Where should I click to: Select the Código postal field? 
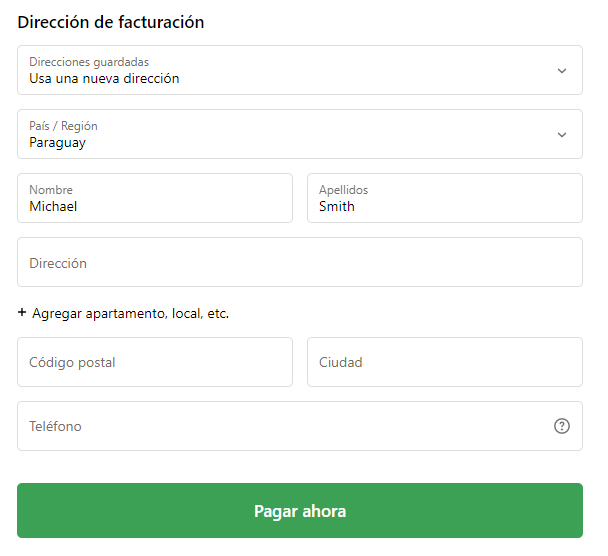[x=154, y=362]
